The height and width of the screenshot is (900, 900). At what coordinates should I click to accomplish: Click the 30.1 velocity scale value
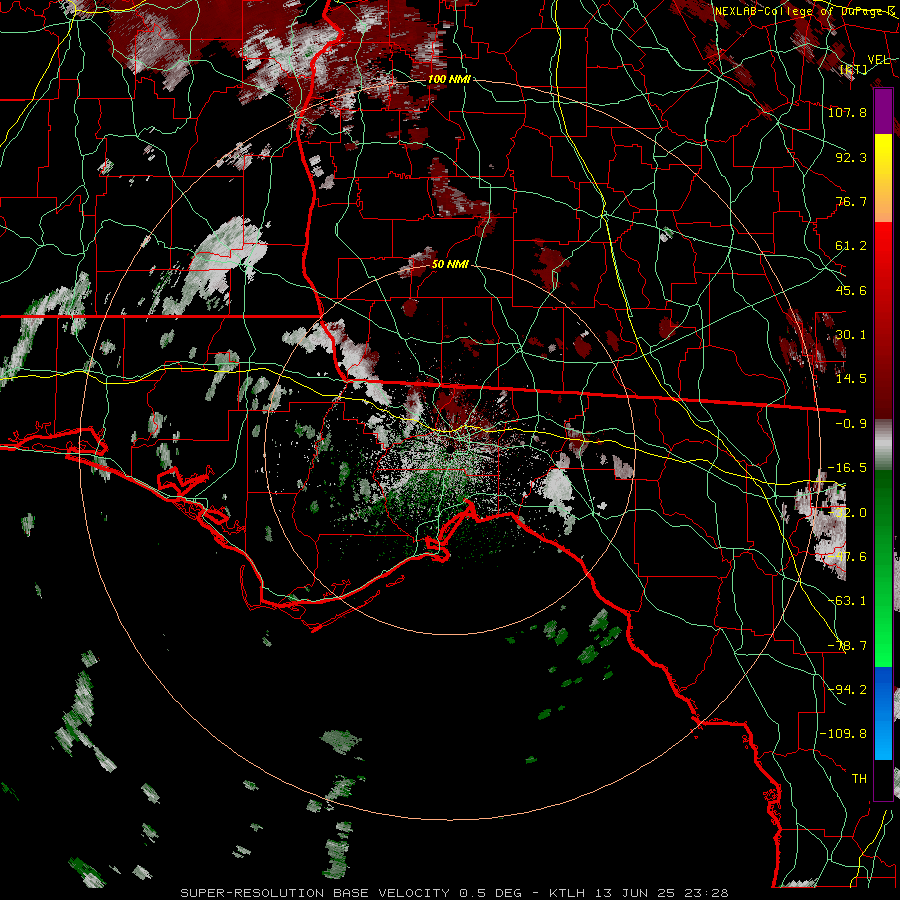(x=851, y=335)
